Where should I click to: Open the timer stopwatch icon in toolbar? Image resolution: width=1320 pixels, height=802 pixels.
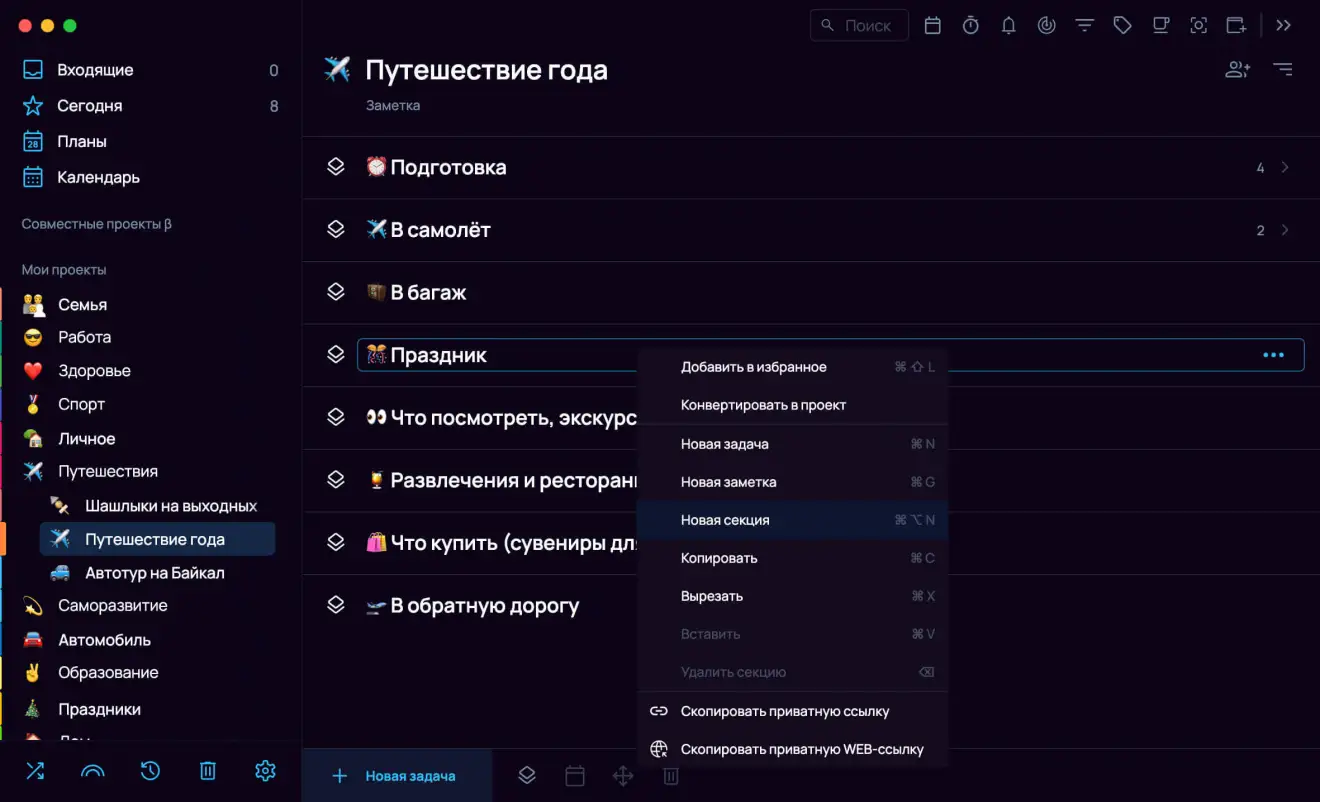(970, 26)
